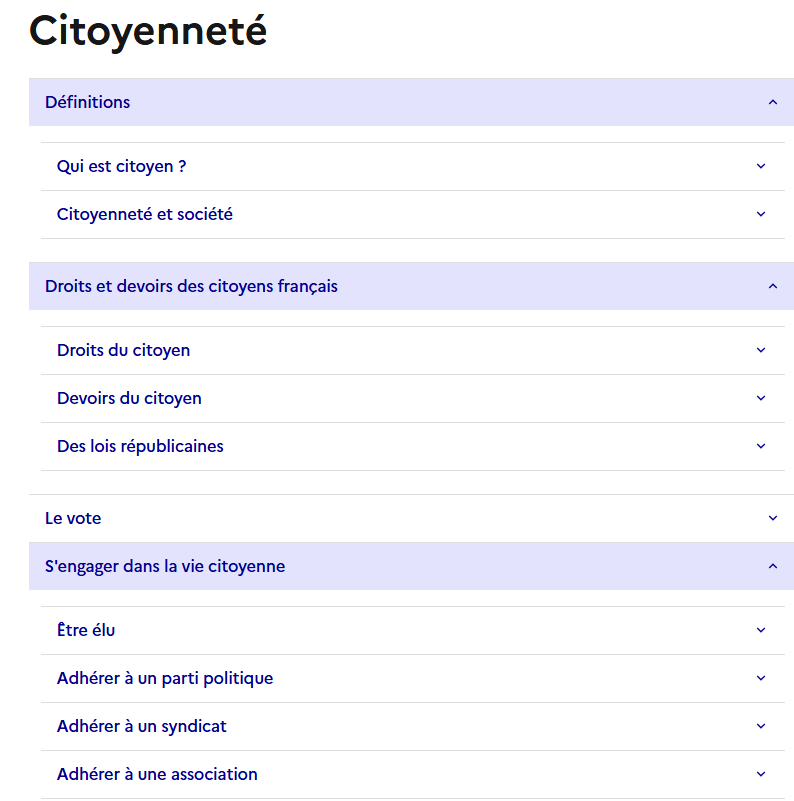Open the Le vote accordion section

pos(411,518)
